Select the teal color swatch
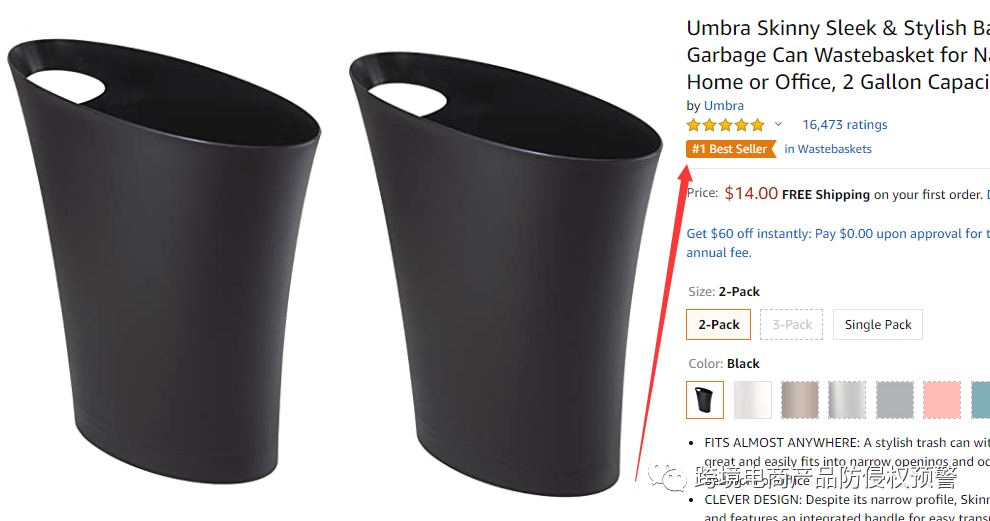The image size is (990, 521). click(x=980, y=400)
